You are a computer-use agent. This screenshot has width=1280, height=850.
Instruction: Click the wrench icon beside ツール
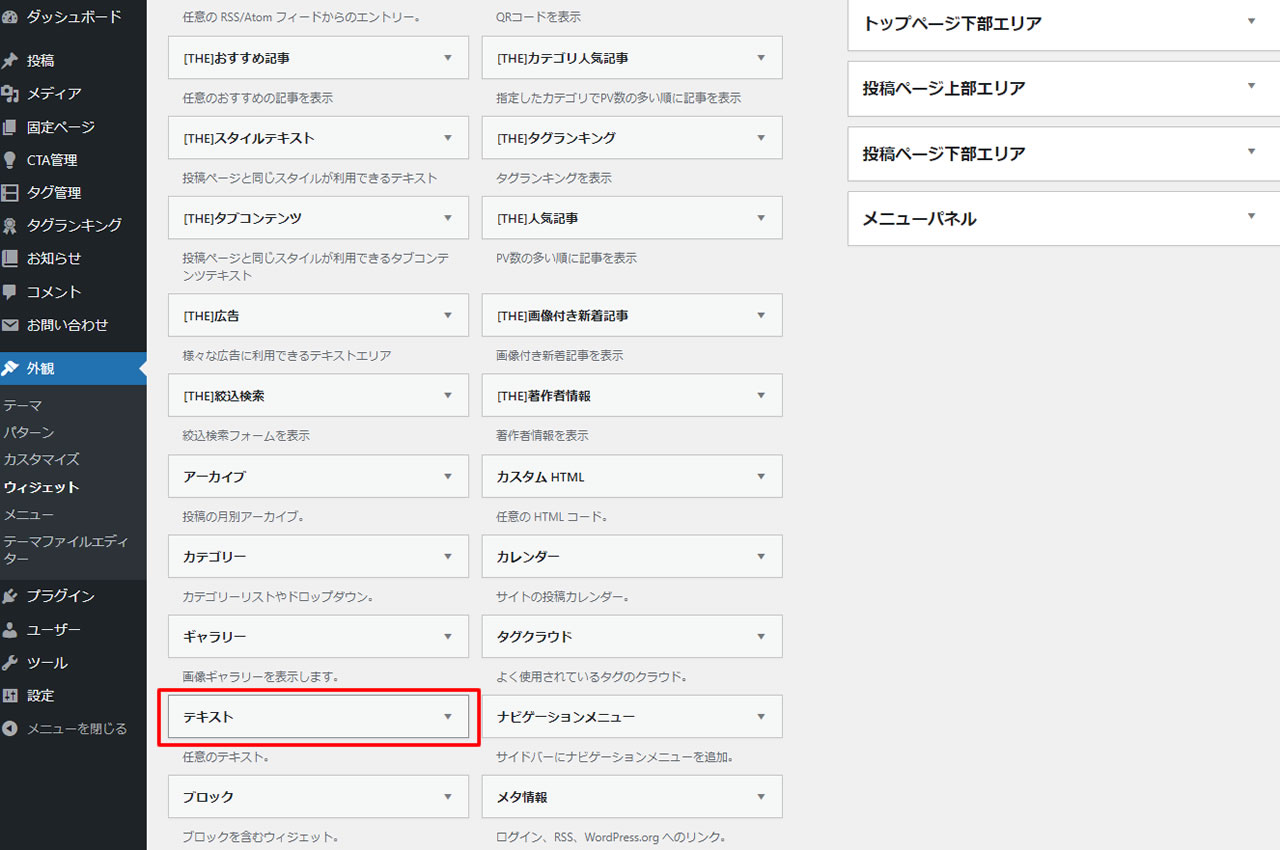[10, 663]
